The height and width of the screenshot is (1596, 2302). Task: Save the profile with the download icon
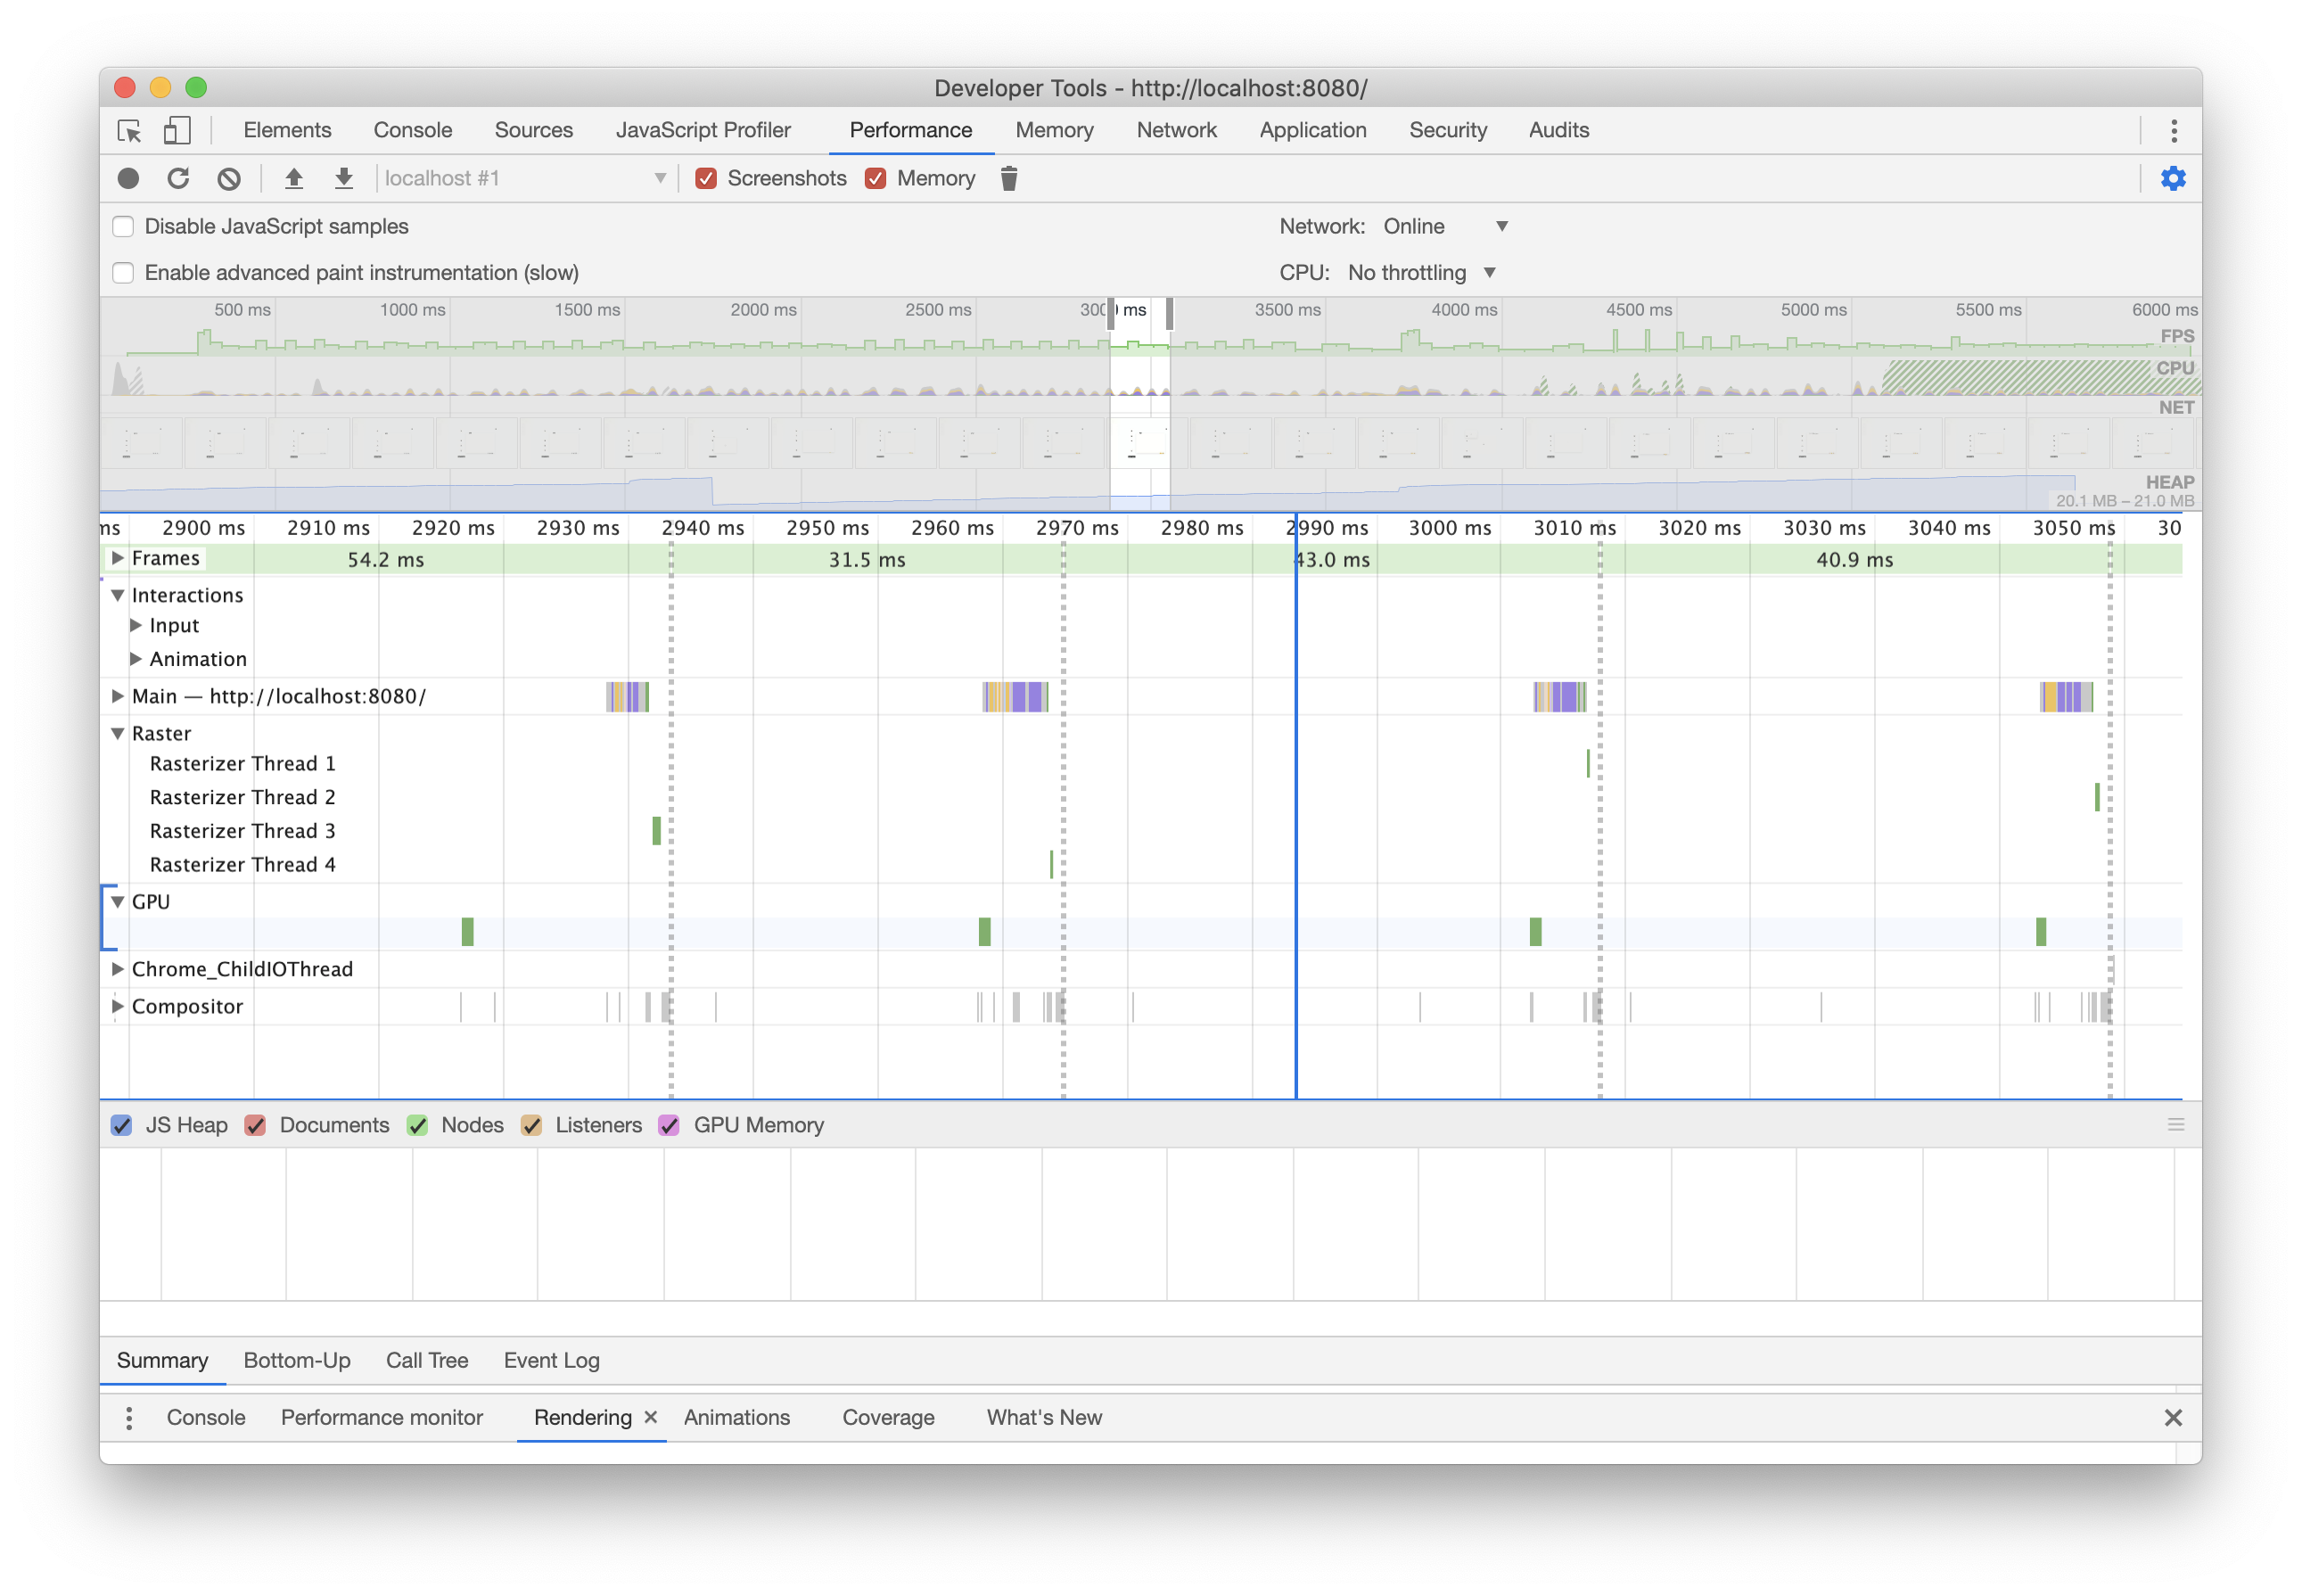click(x=343, y=178)
